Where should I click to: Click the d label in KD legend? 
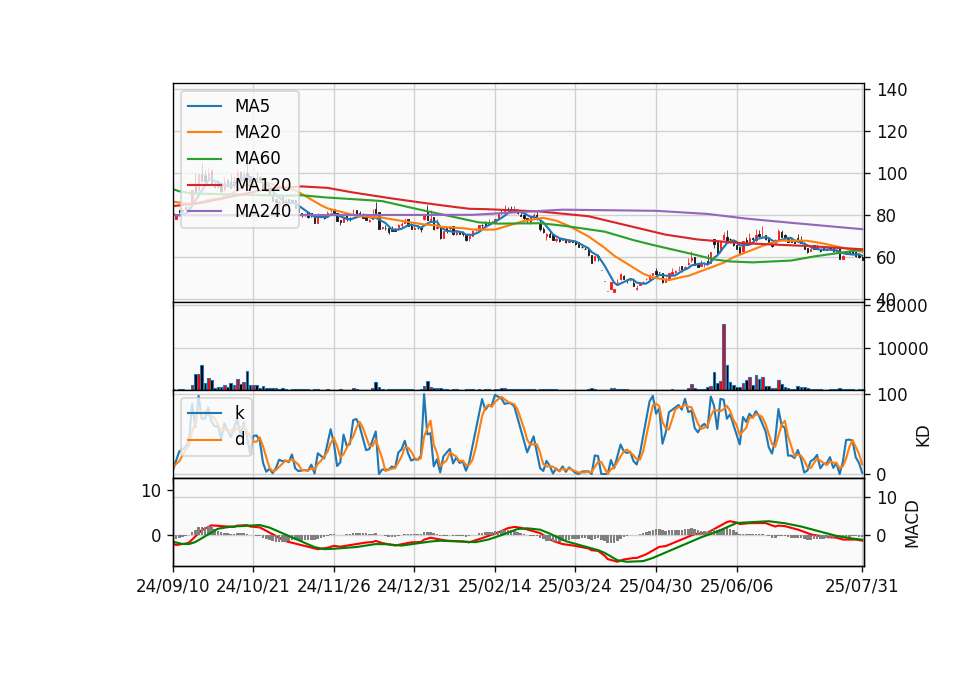240,438
